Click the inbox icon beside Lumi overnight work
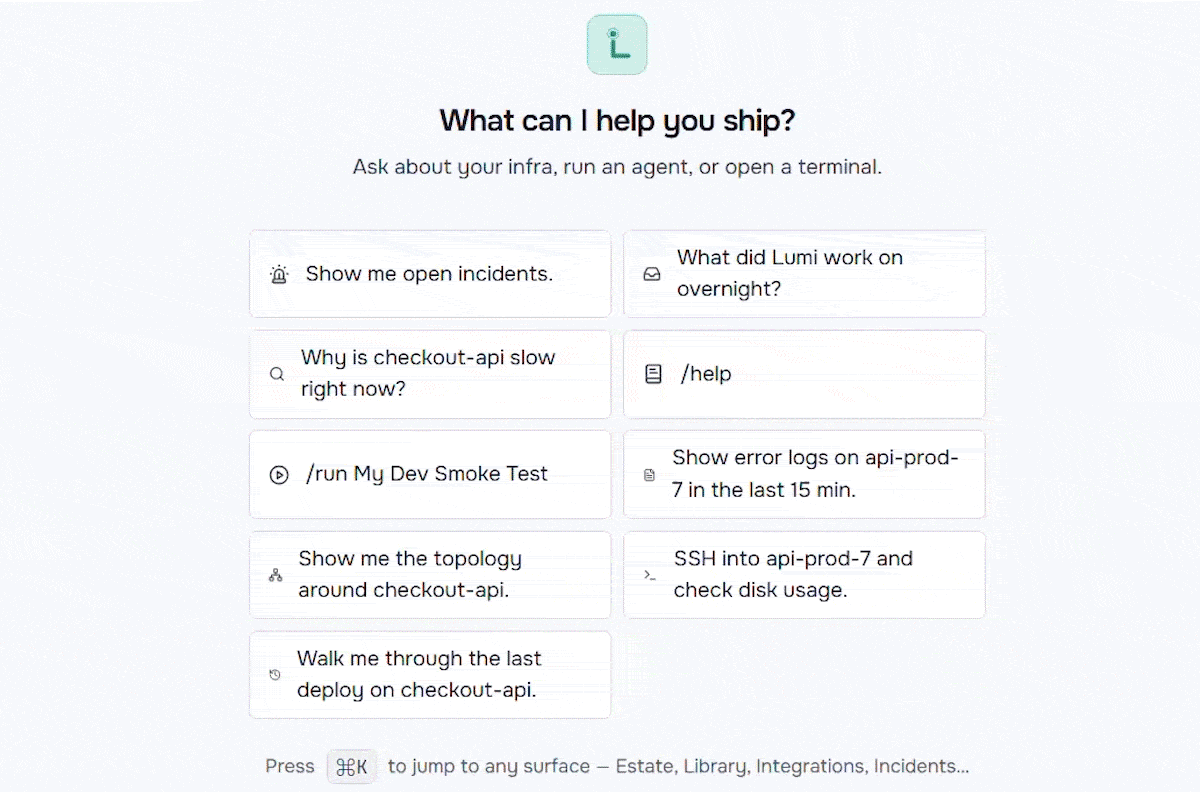Screen dimensions: 1200x792 point(652,274)
